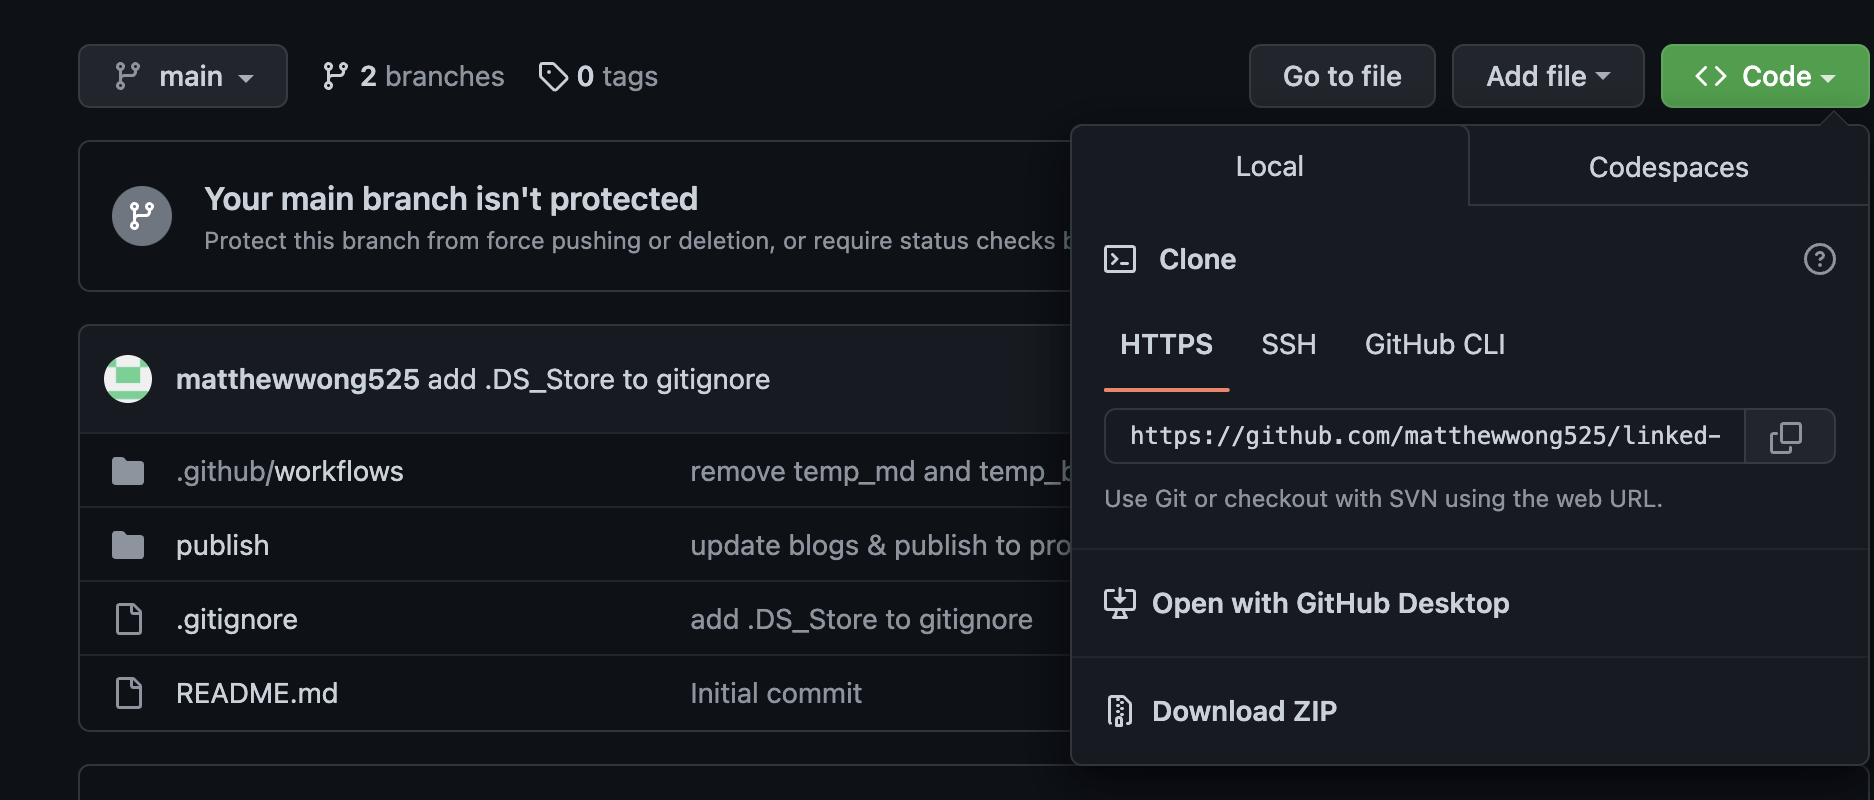Click the branch icon in protection notice
This screenshot has width=1874, height=800.
tap(142, 216)
